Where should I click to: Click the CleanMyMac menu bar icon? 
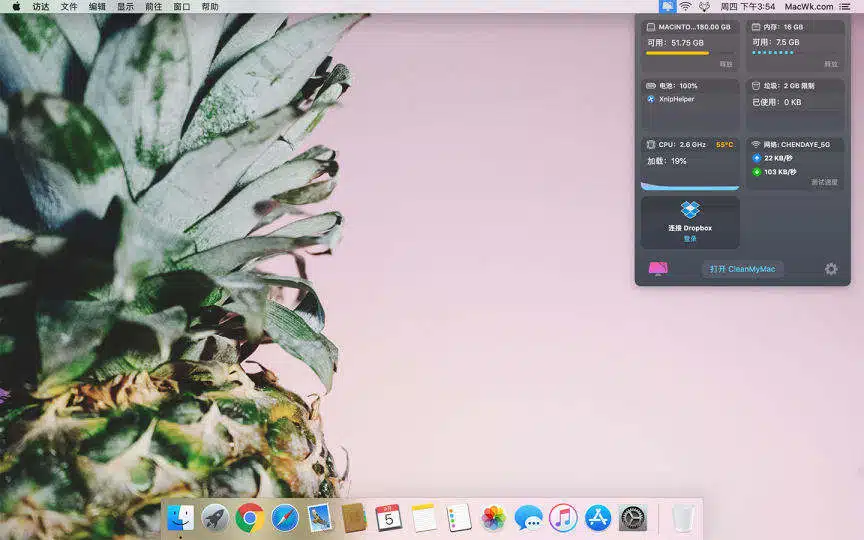666,6
